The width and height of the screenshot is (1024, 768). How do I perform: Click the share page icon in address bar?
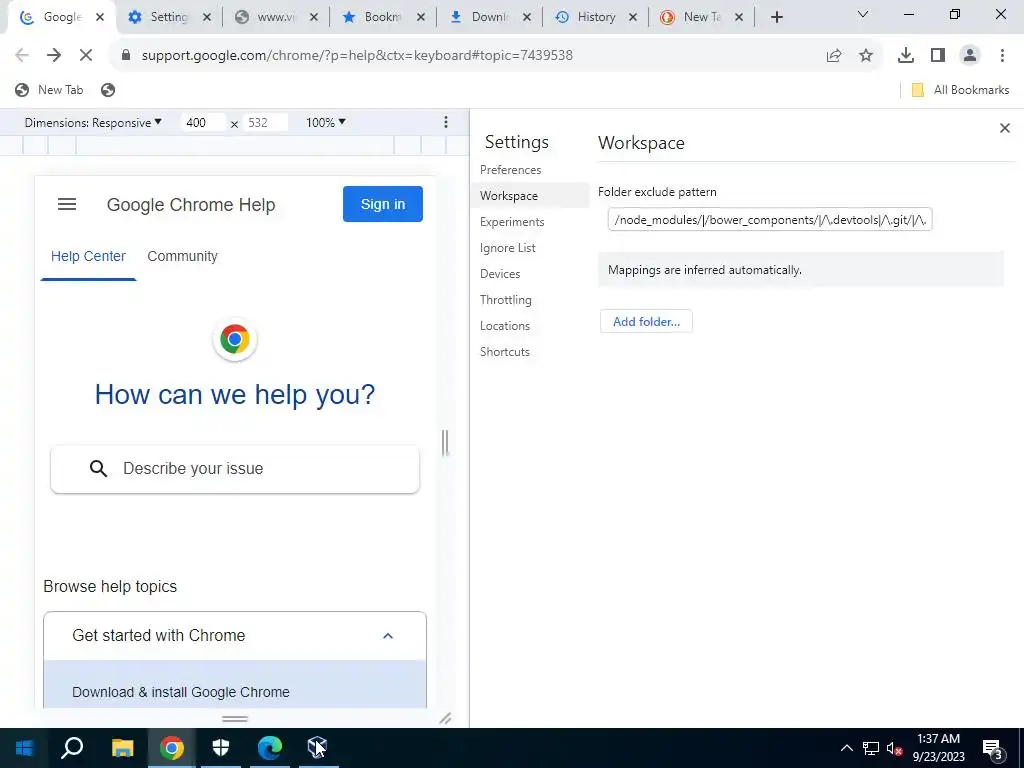coord(834,56)
